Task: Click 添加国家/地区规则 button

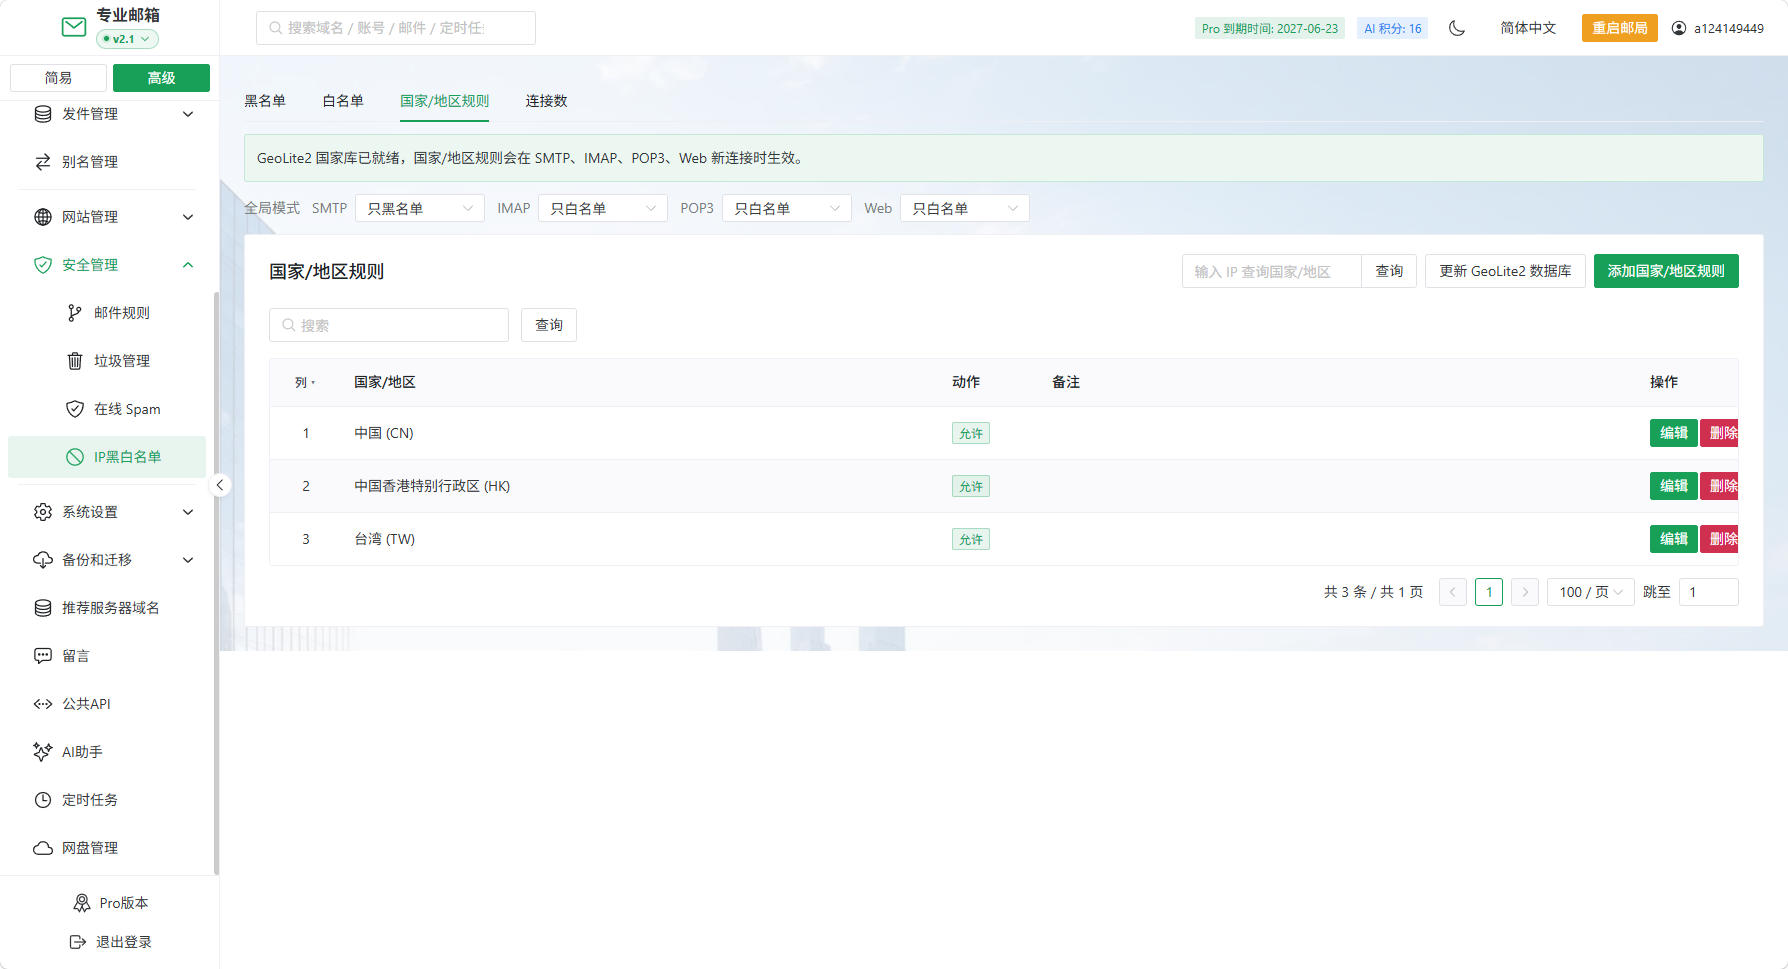Action: [x=1666, y=271]
